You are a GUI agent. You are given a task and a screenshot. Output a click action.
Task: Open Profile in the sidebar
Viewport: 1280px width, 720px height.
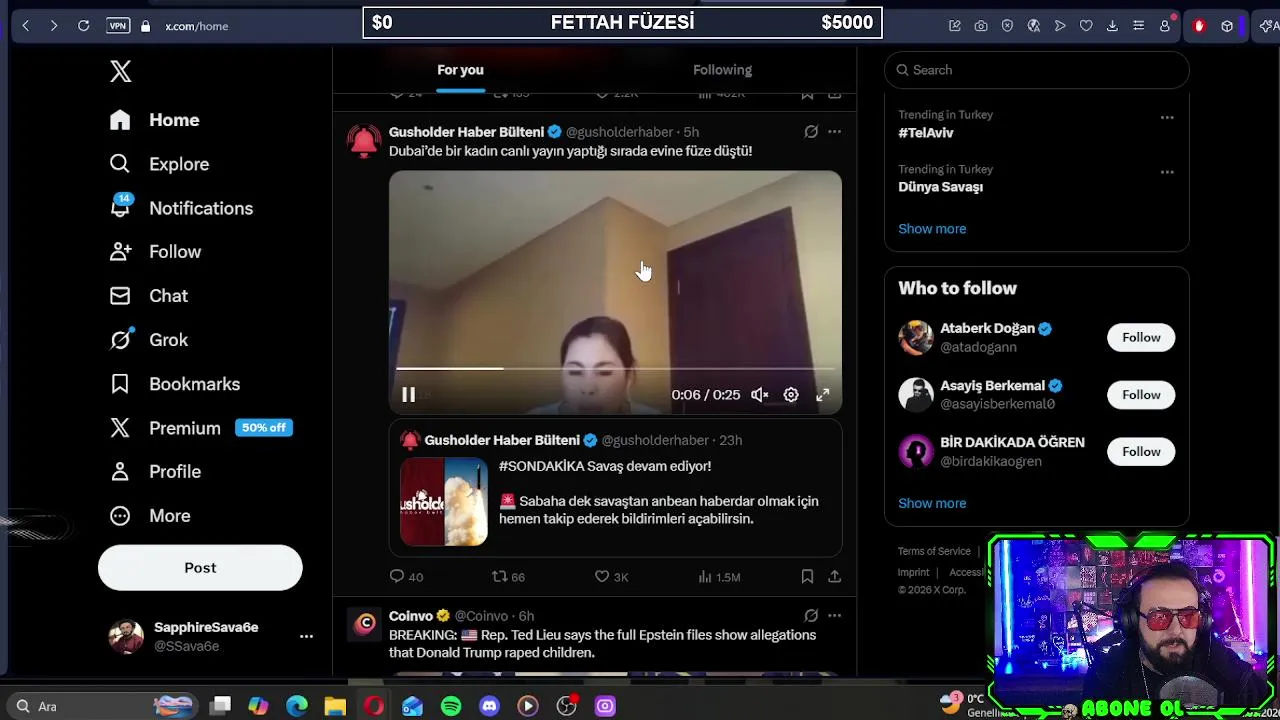[x=155, y=472]
